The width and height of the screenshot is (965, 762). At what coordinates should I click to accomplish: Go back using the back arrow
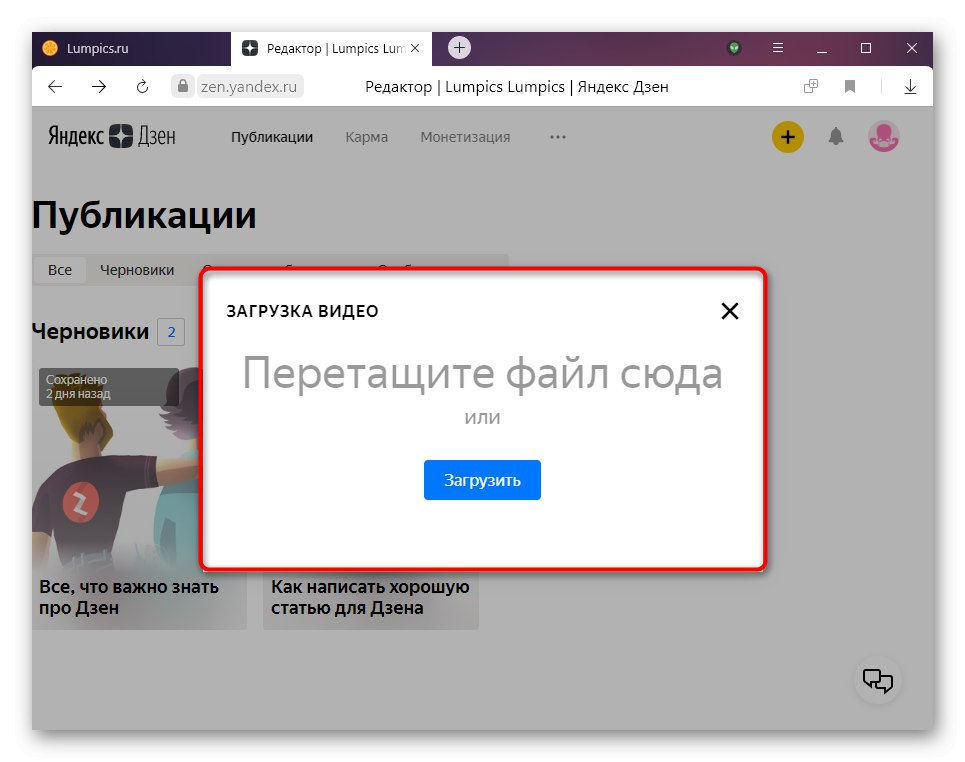(55, 87)
